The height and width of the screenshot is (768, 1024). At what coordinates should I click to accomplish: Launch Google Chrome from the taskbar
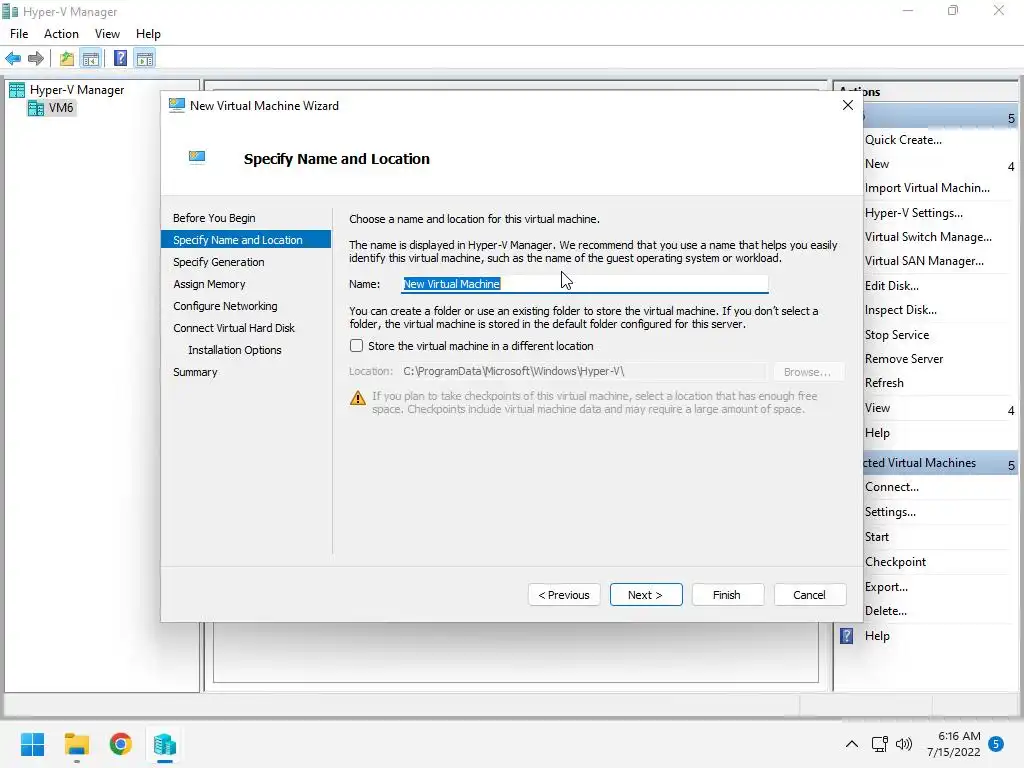click(121, 744)
